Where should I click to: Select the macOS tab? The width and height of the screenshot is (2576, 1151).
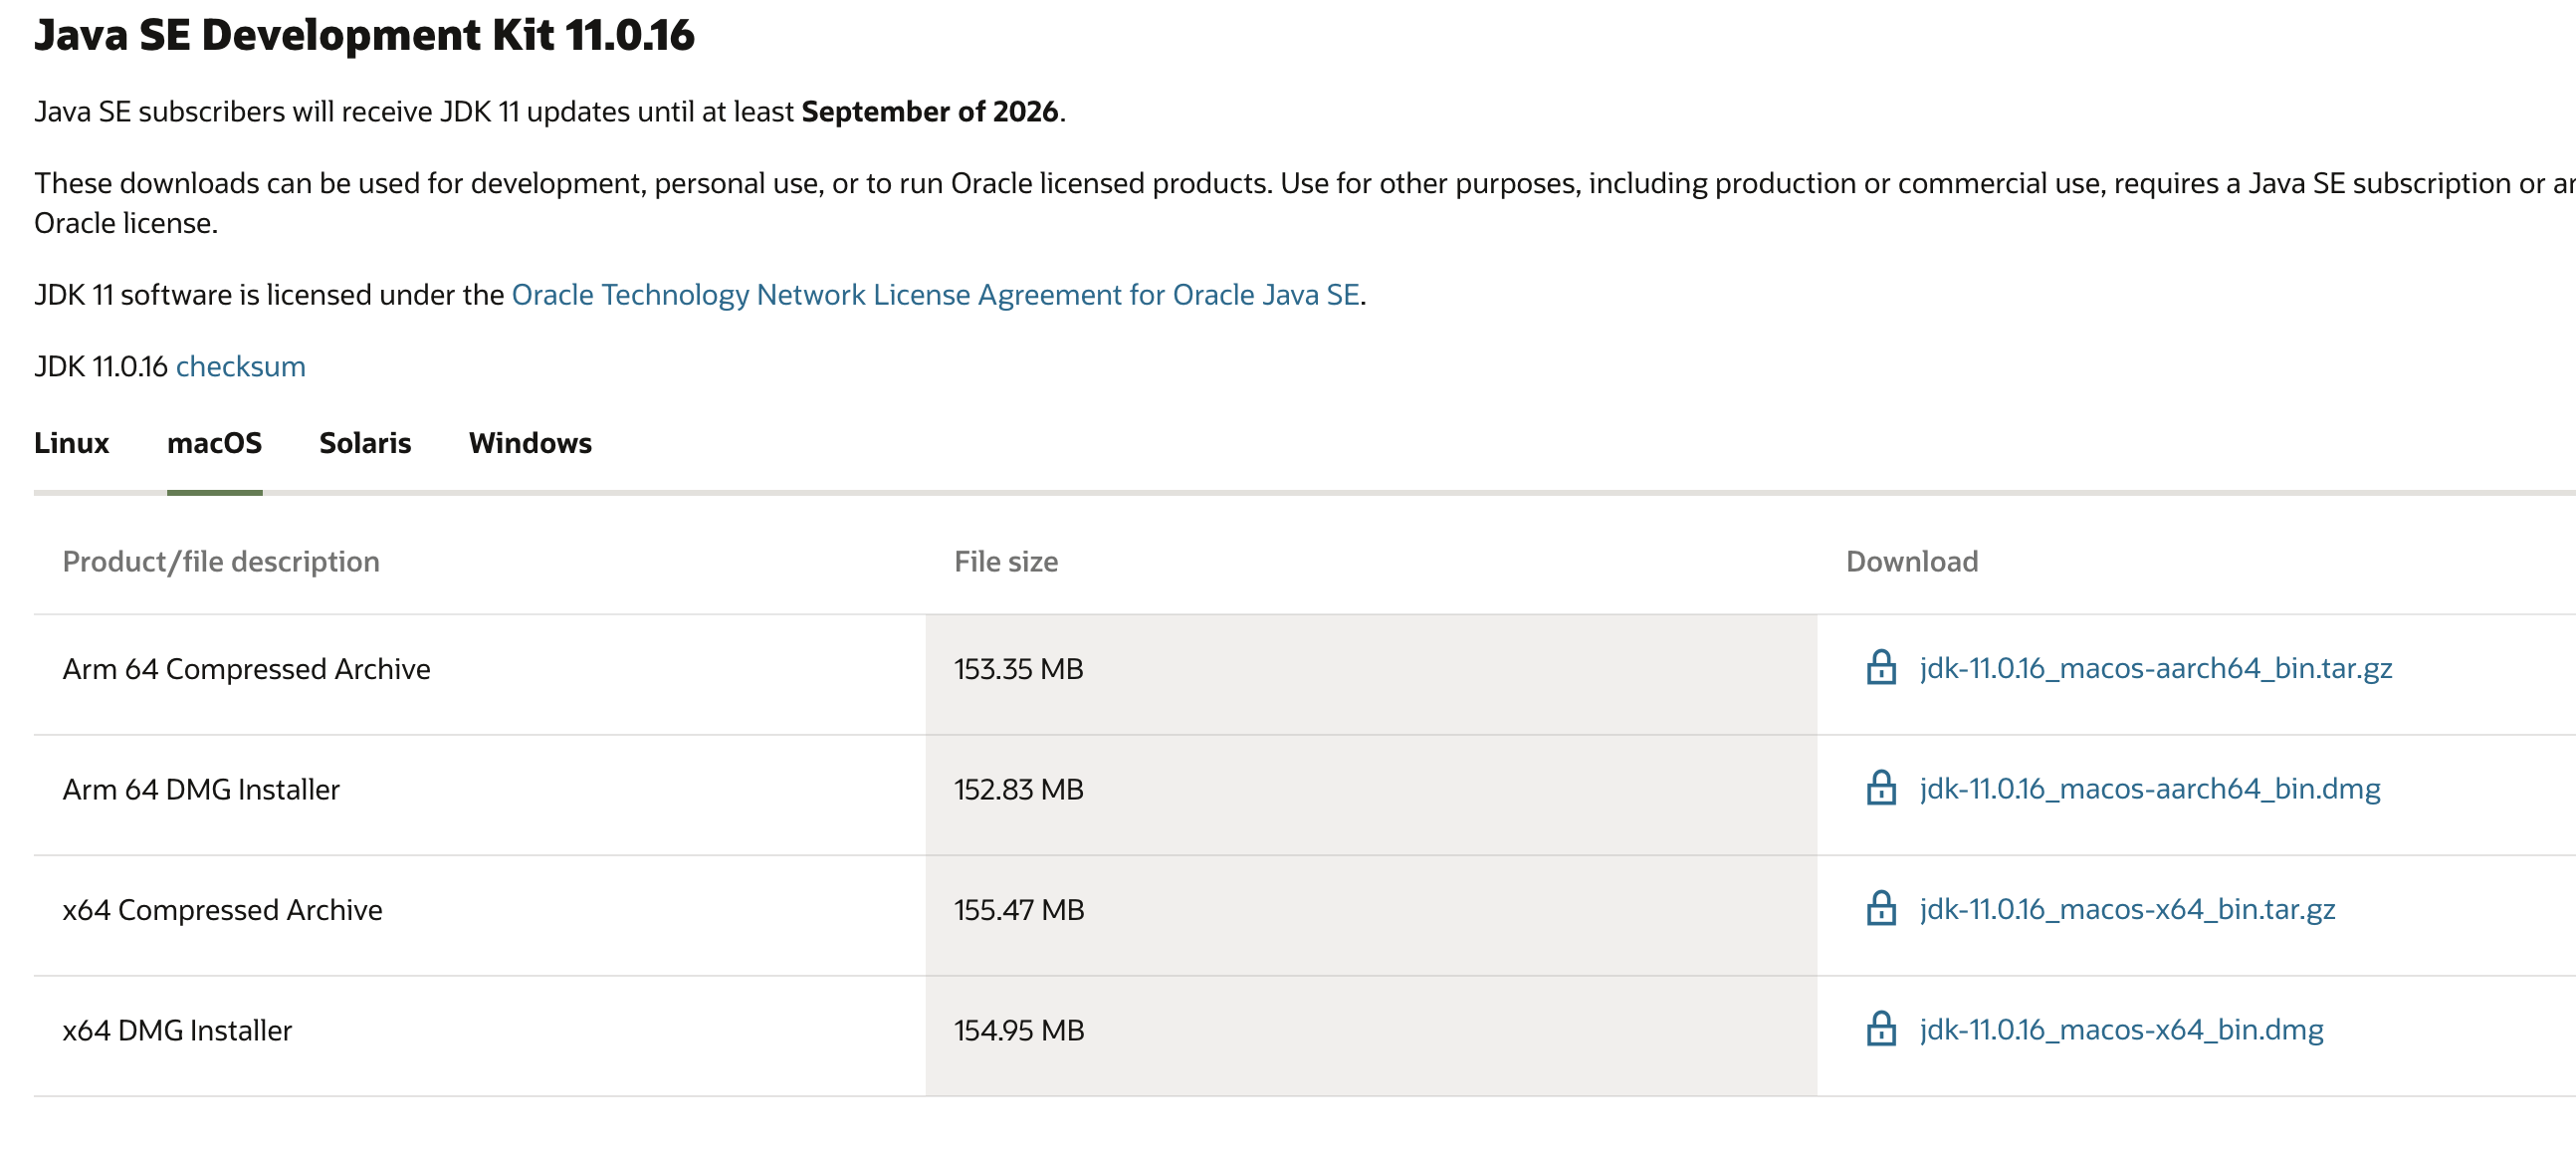[x=214, y=443]
